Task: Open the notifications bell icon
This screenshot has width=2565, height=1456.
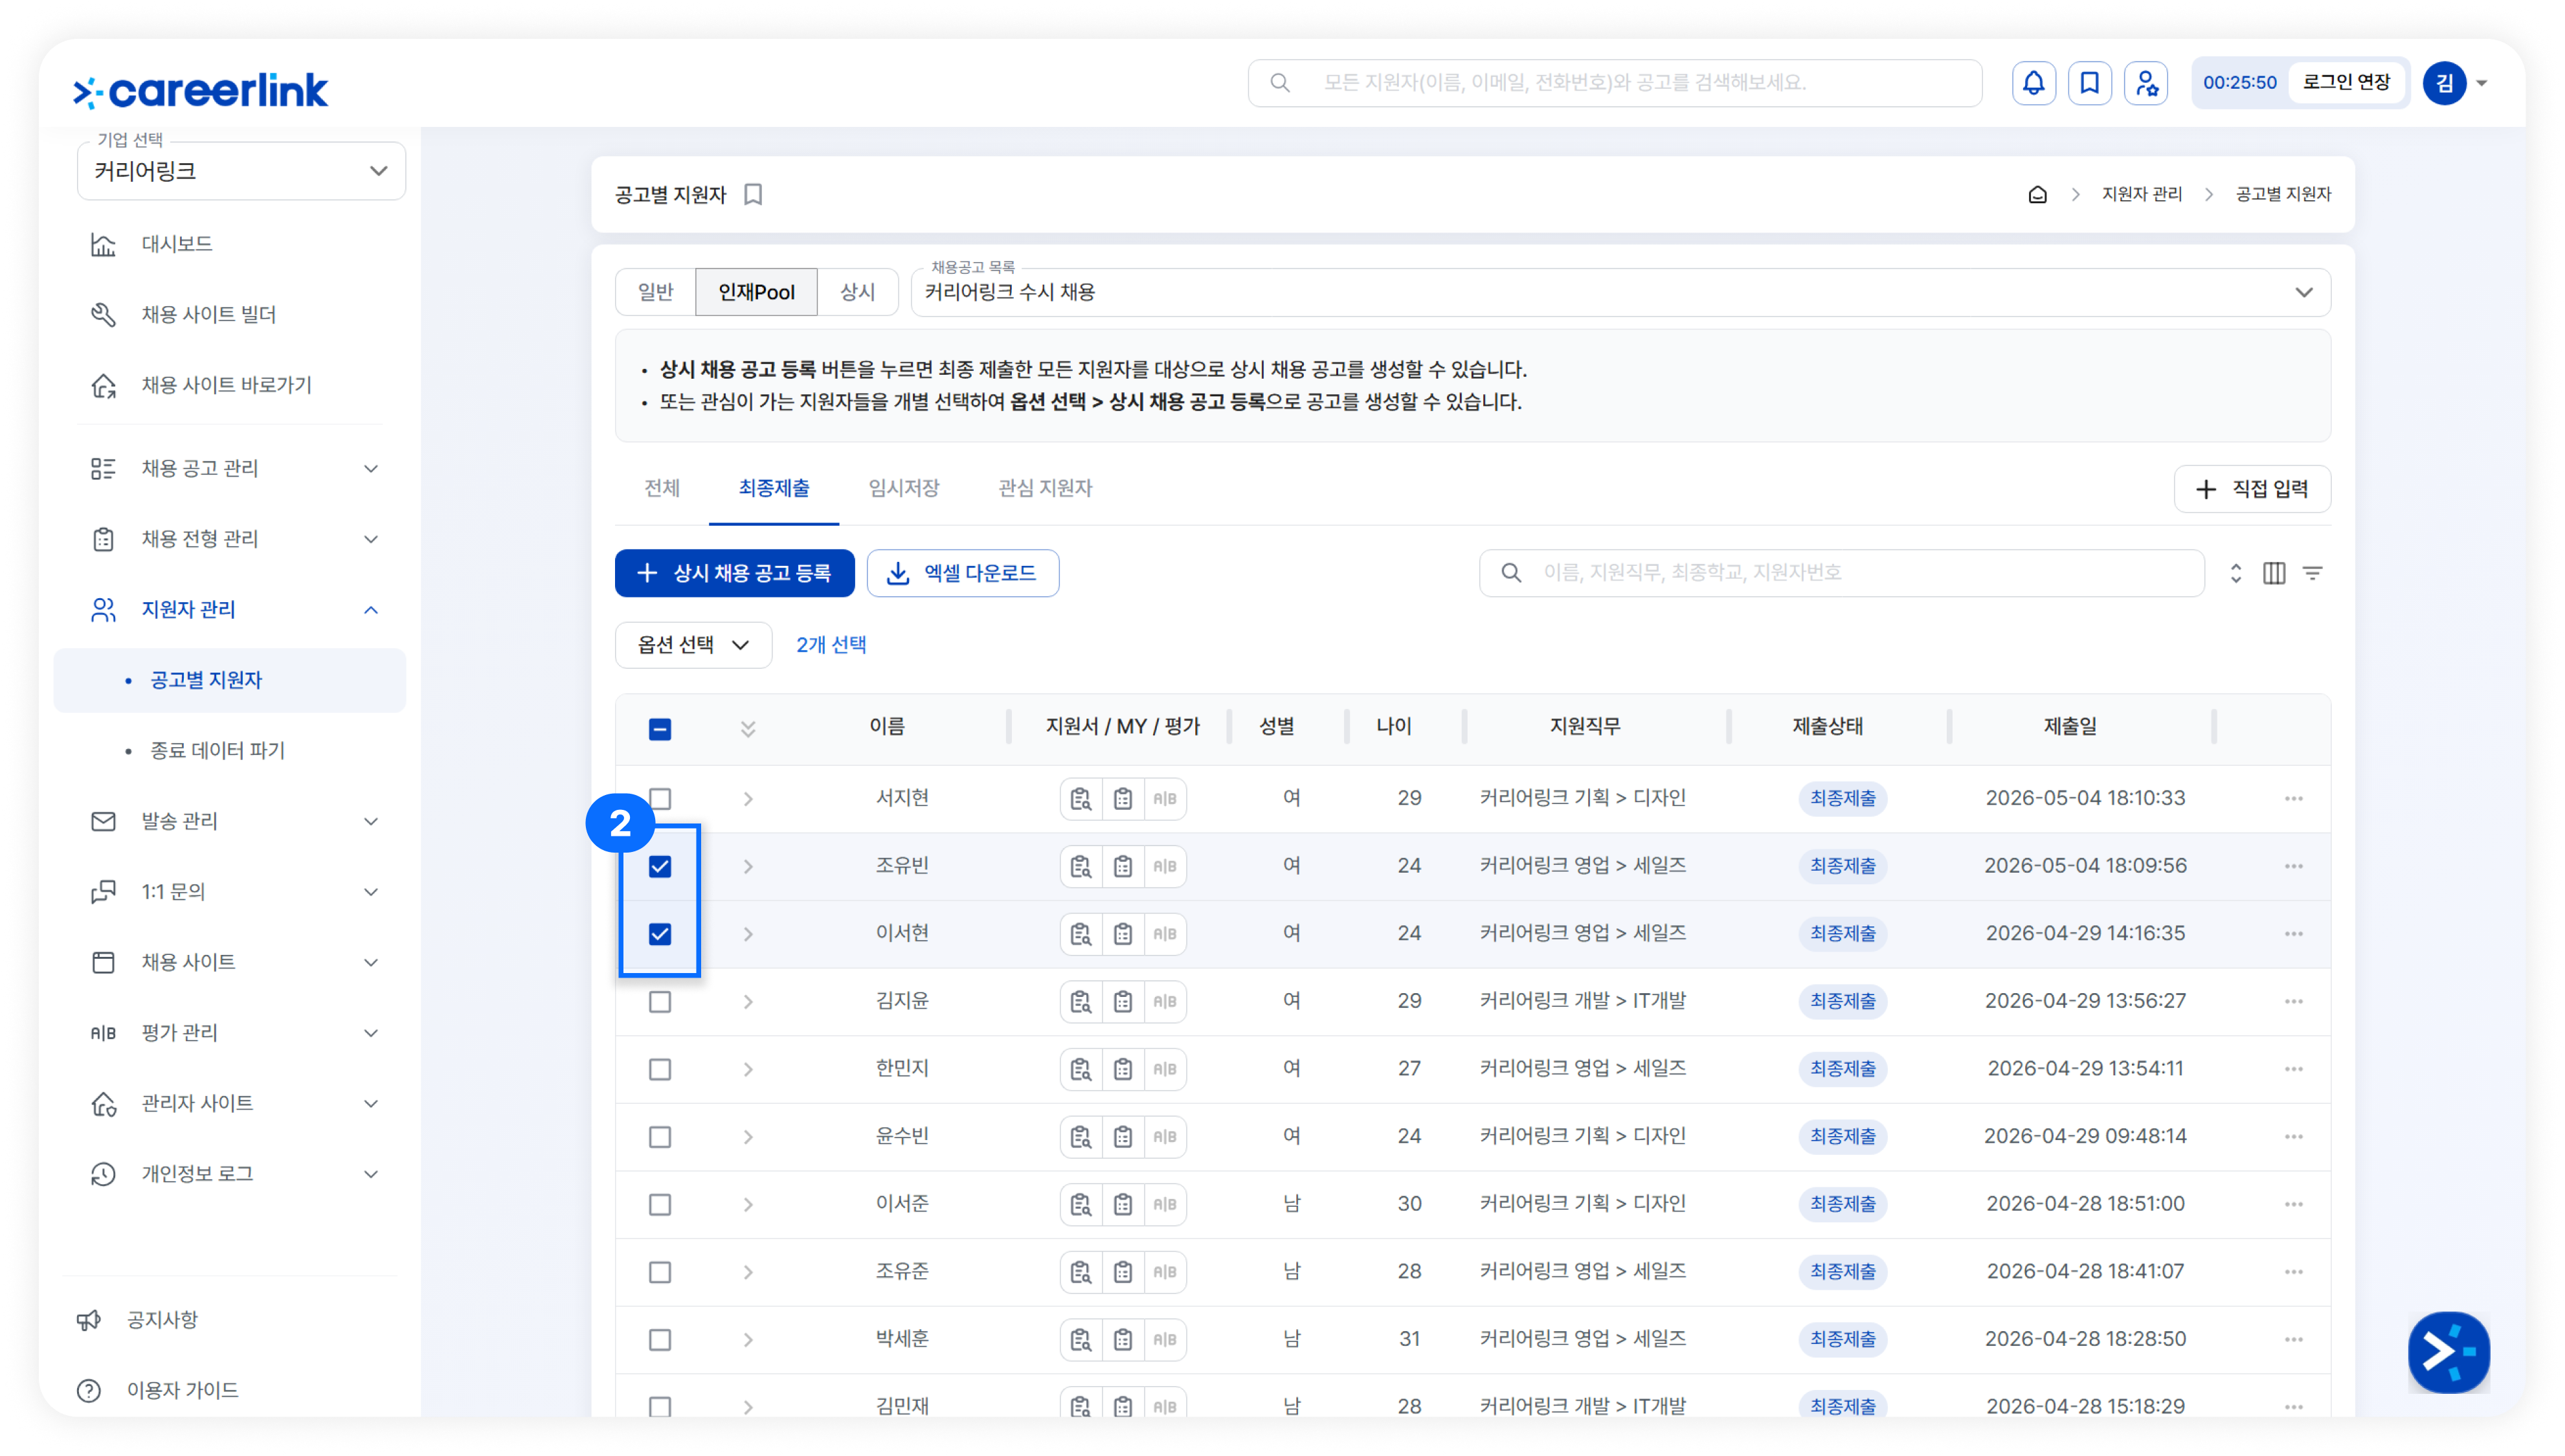Action: pos(2034,83)
